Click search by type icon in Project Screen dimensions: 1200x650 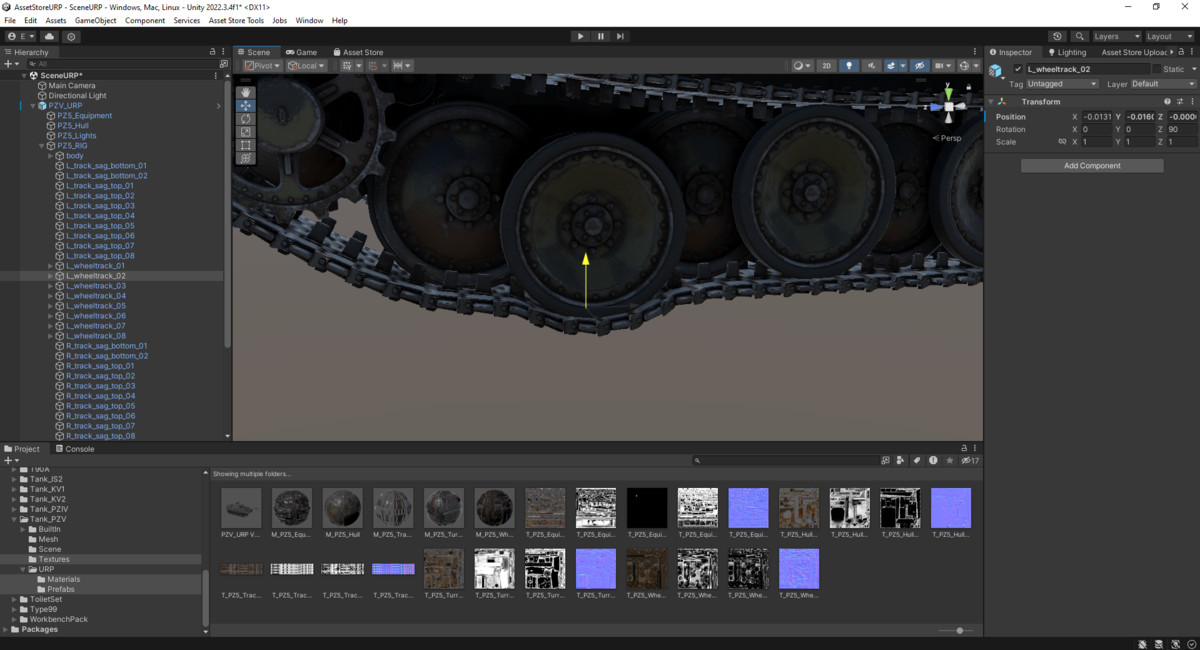point(901,461)
